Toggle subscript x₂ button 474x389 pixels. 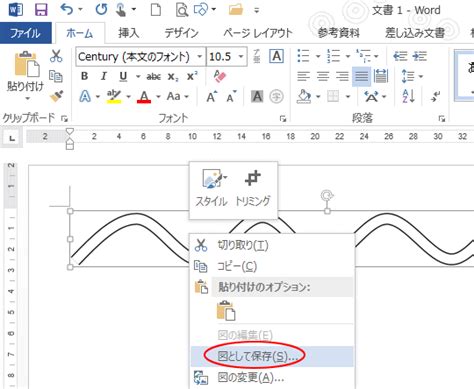point(173,77)
